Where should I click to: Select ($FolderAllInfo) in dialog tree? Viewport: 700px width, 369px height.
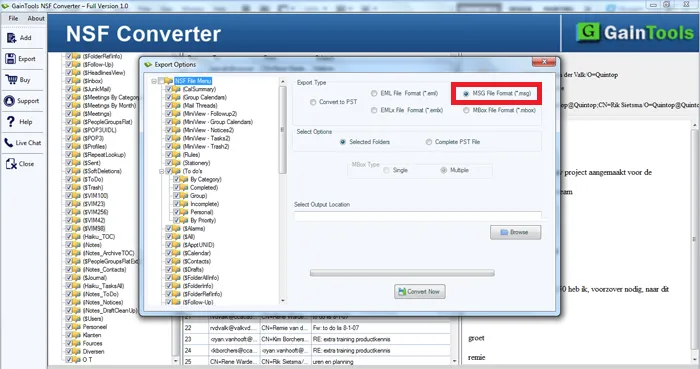coord(201,278)
